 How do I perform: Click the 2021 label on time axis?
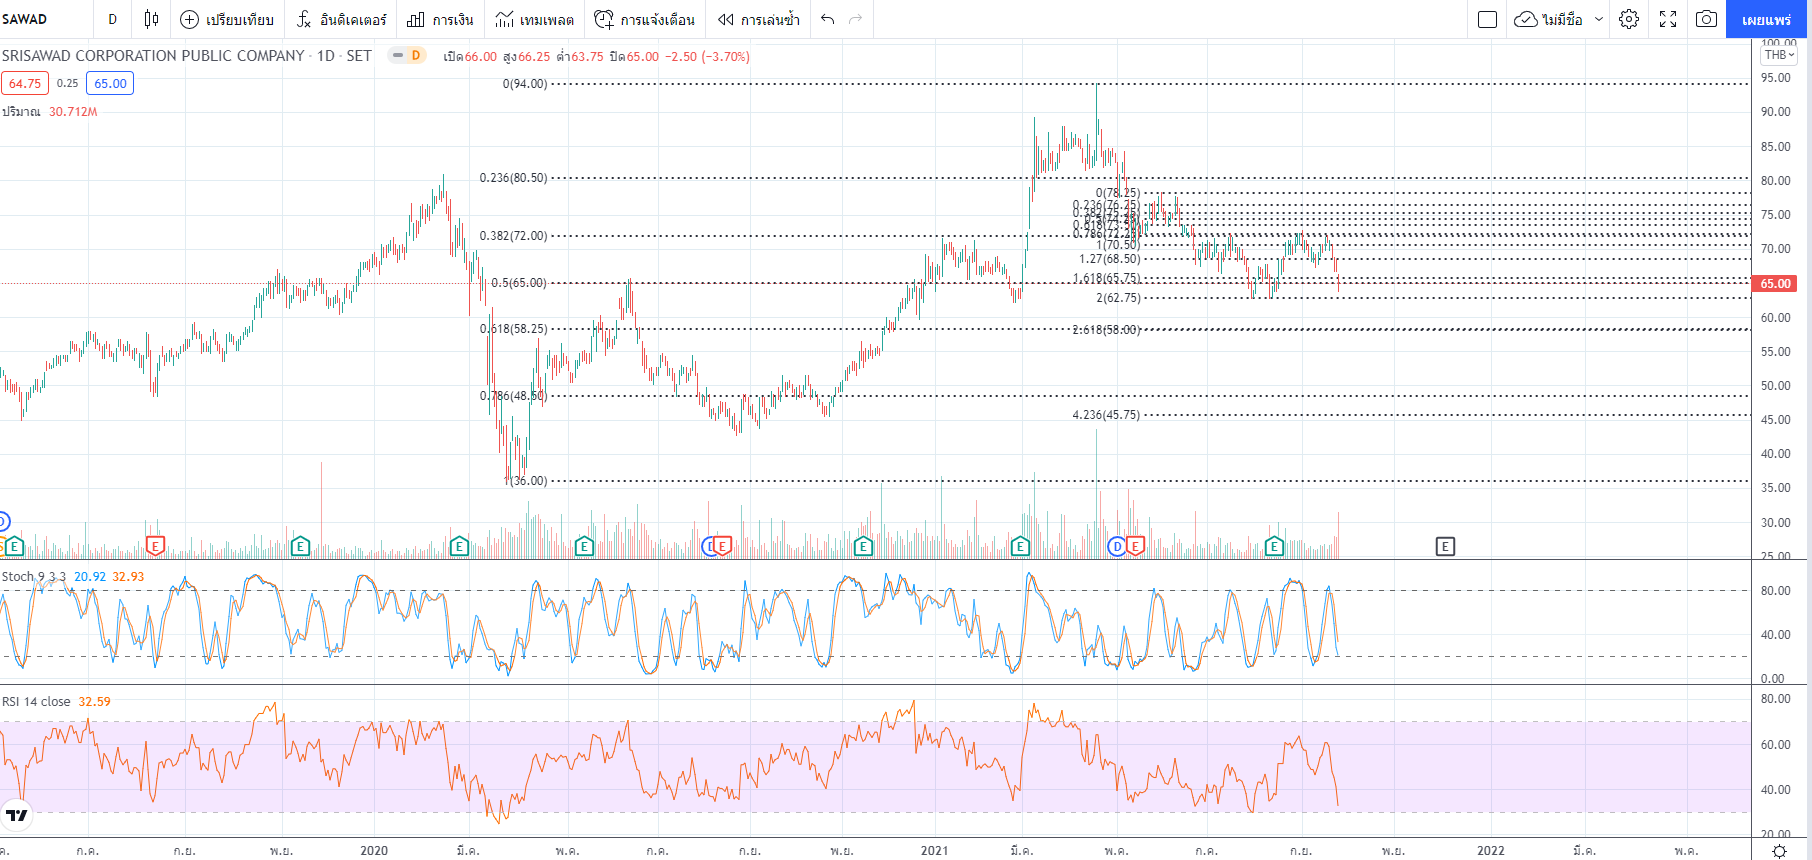tap(935, 851)
